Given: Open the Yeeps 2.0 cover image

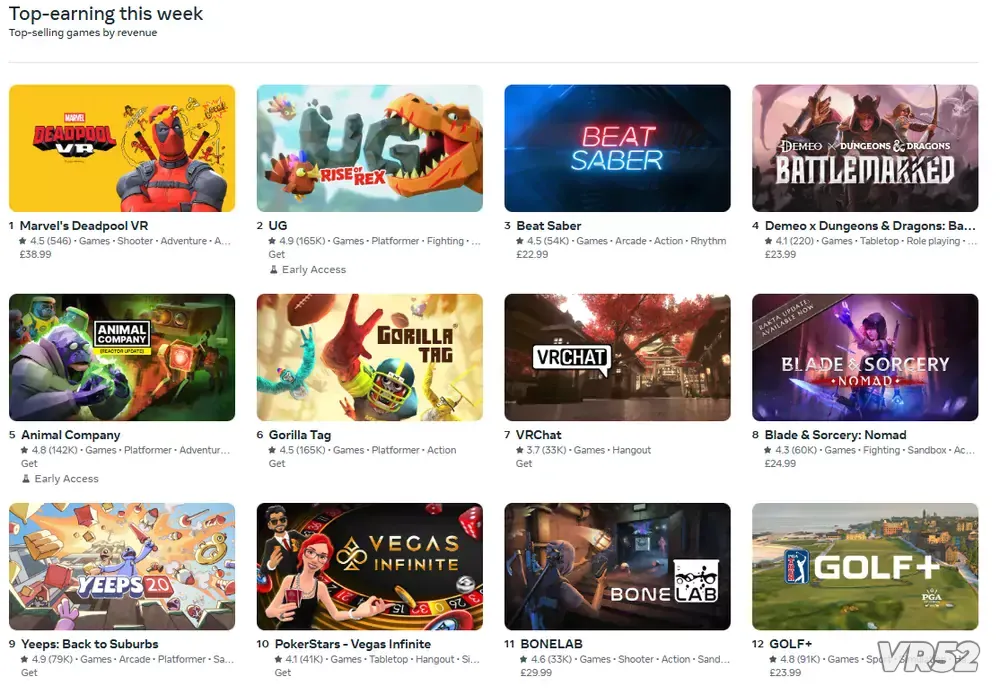Looking at the screenshot, I should (x=122, y=566).
